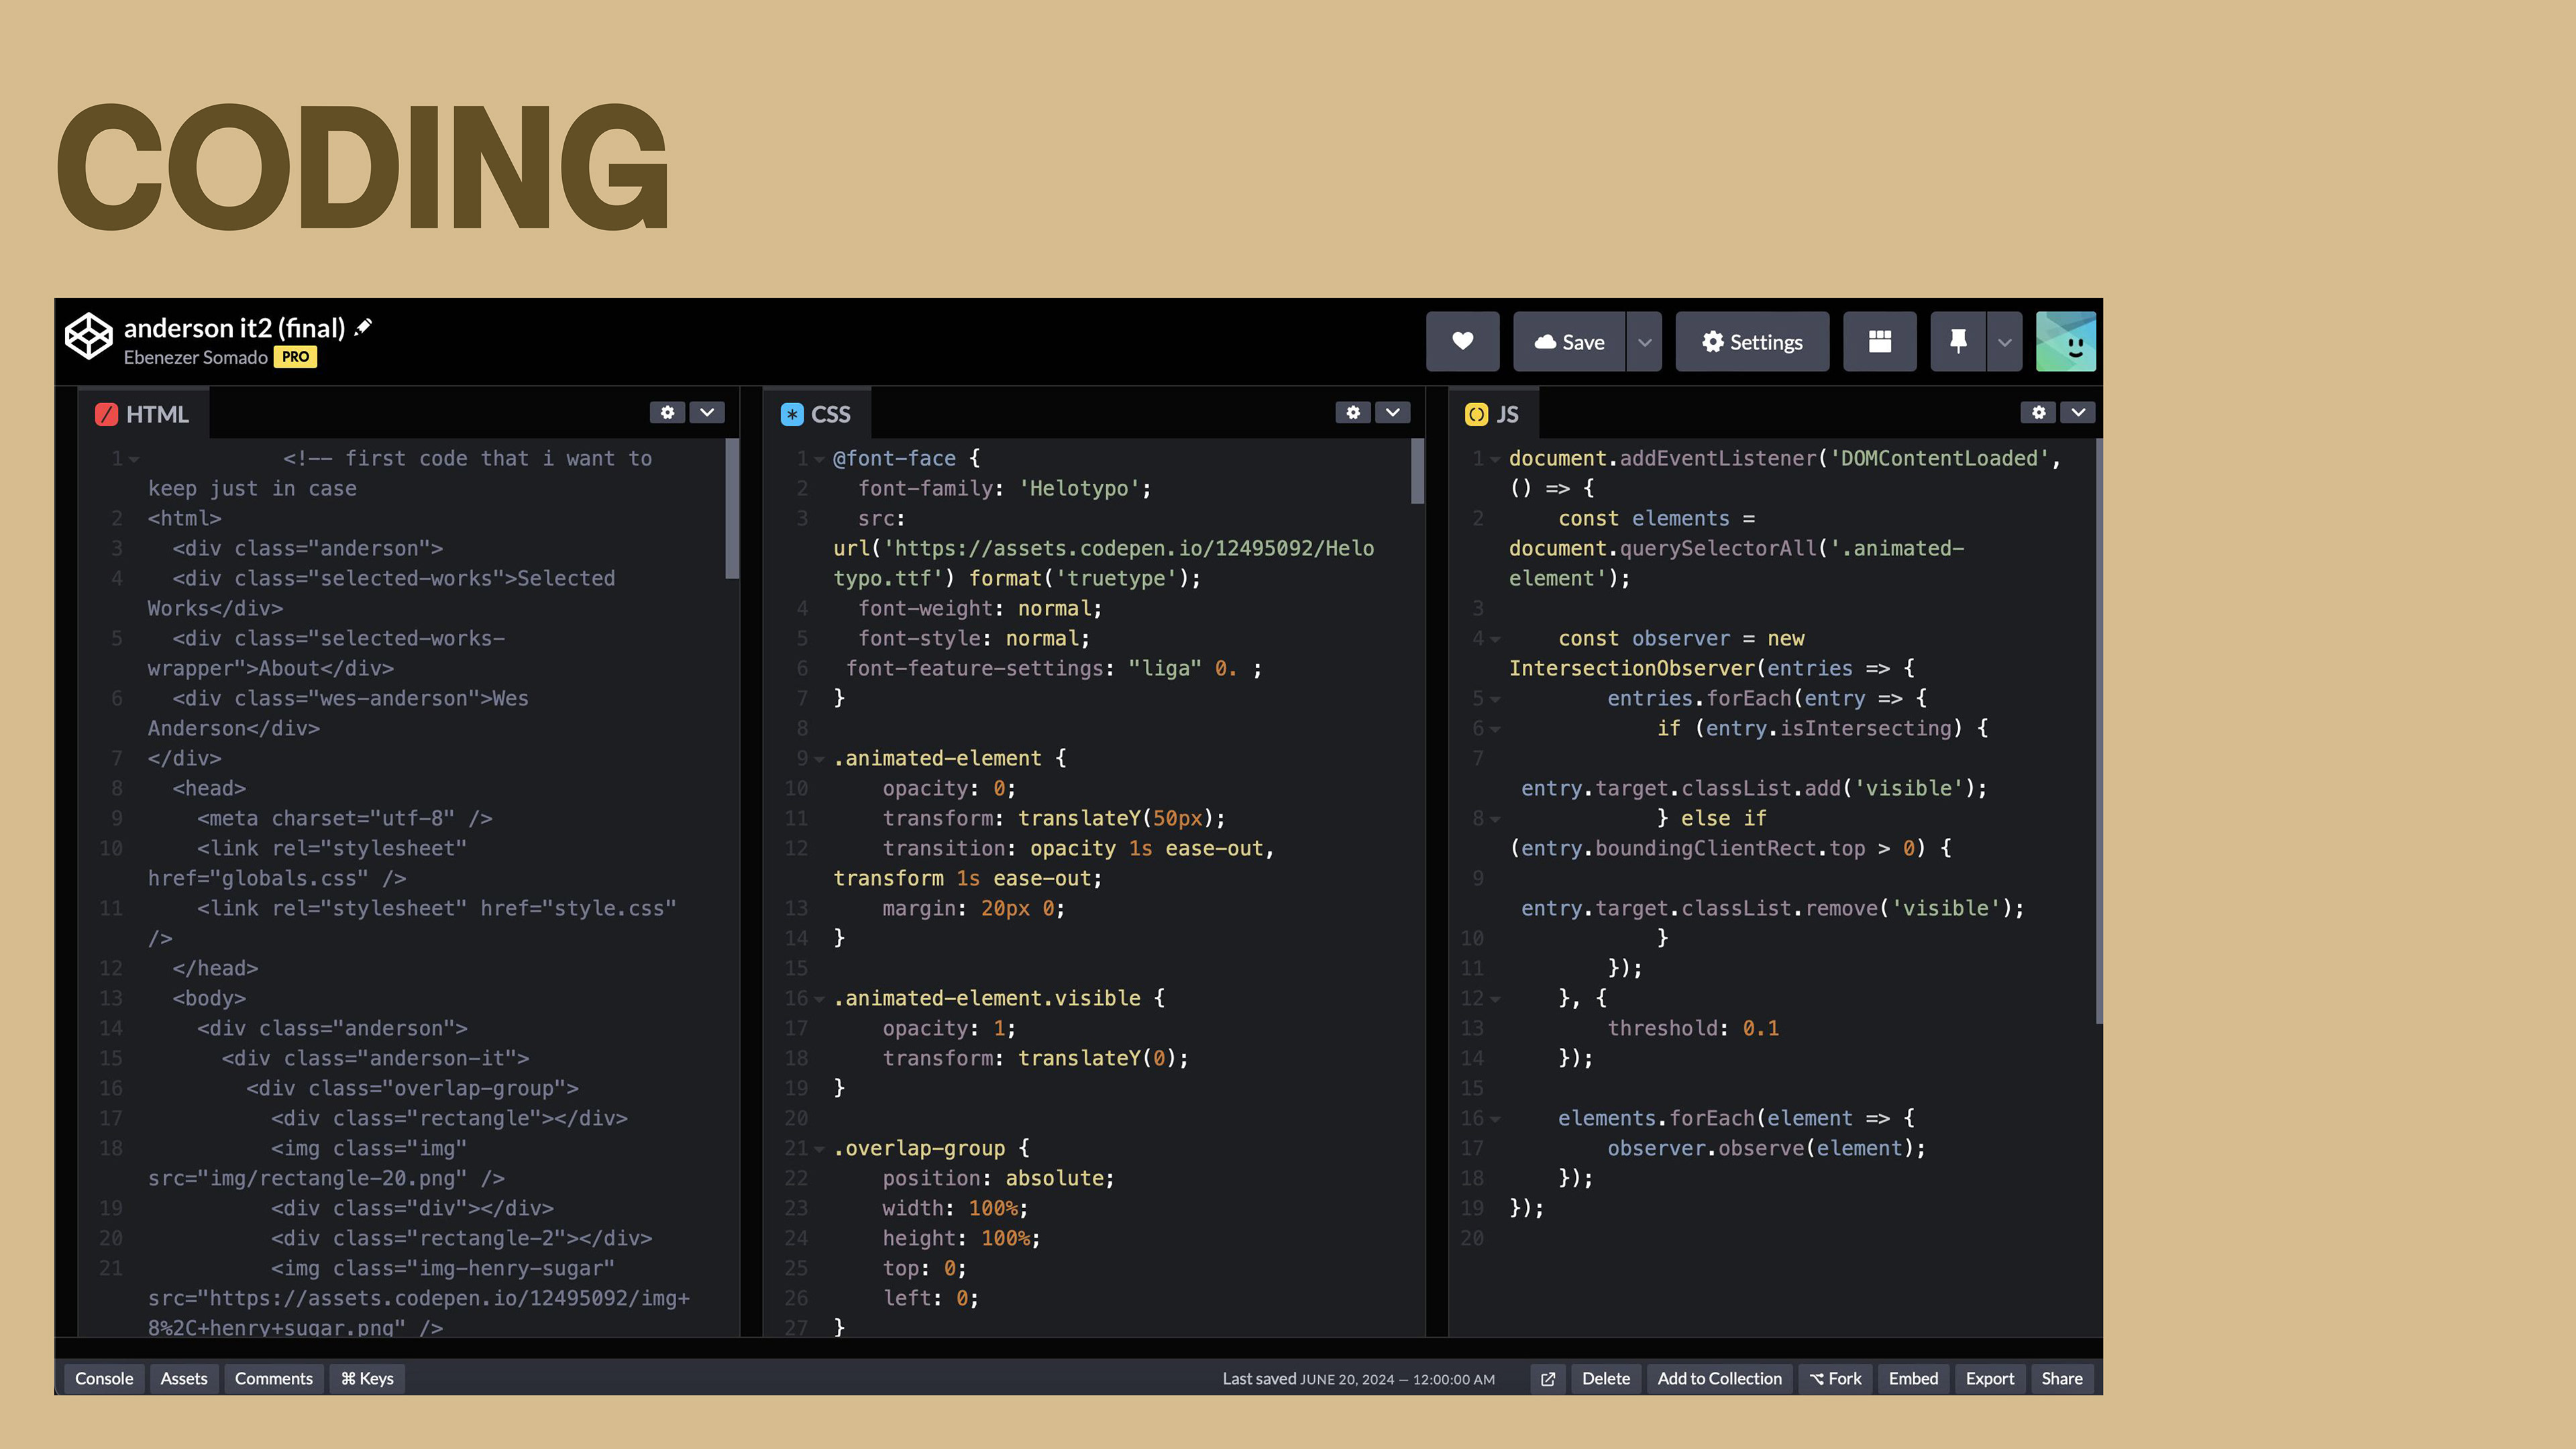
Task: Edit pen title with pencil icon
Action: [x=364, y=327]
